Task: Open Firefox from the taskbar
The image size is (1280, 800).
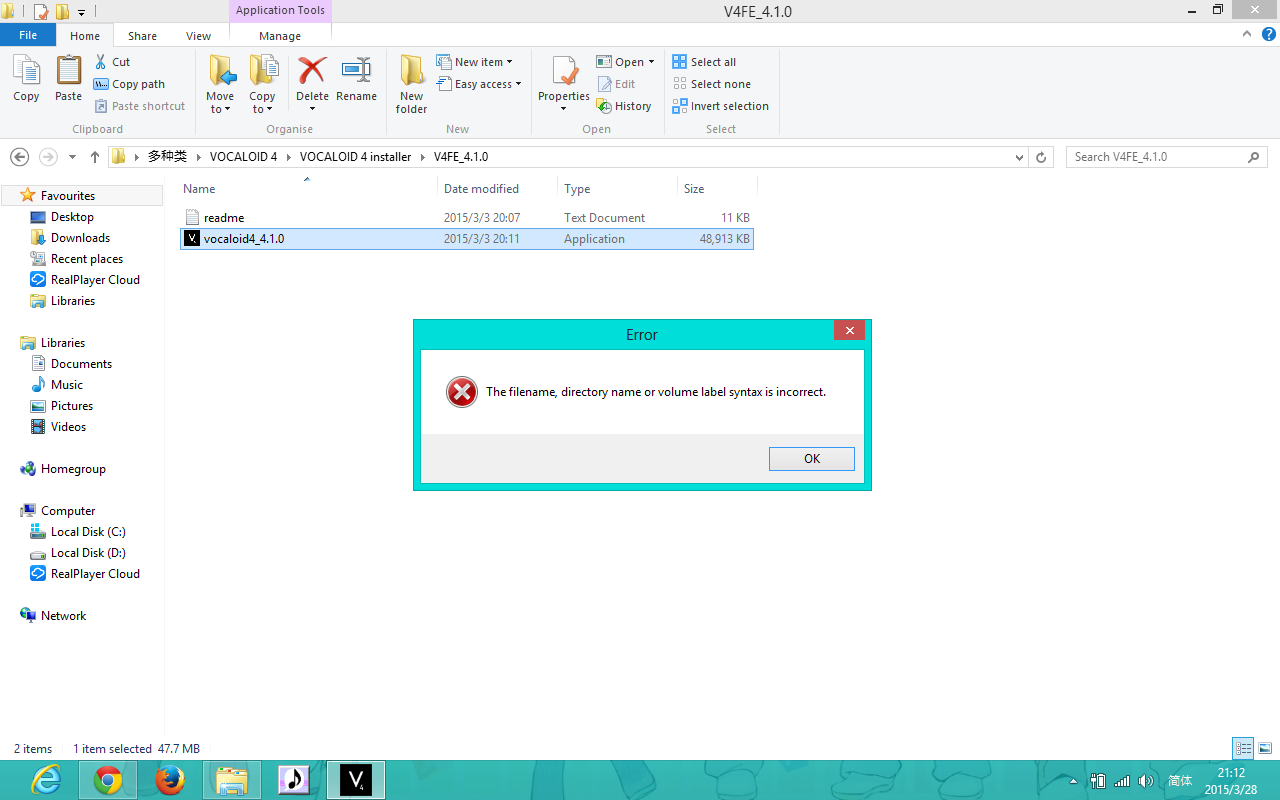Action: click(x=170, y=780)
